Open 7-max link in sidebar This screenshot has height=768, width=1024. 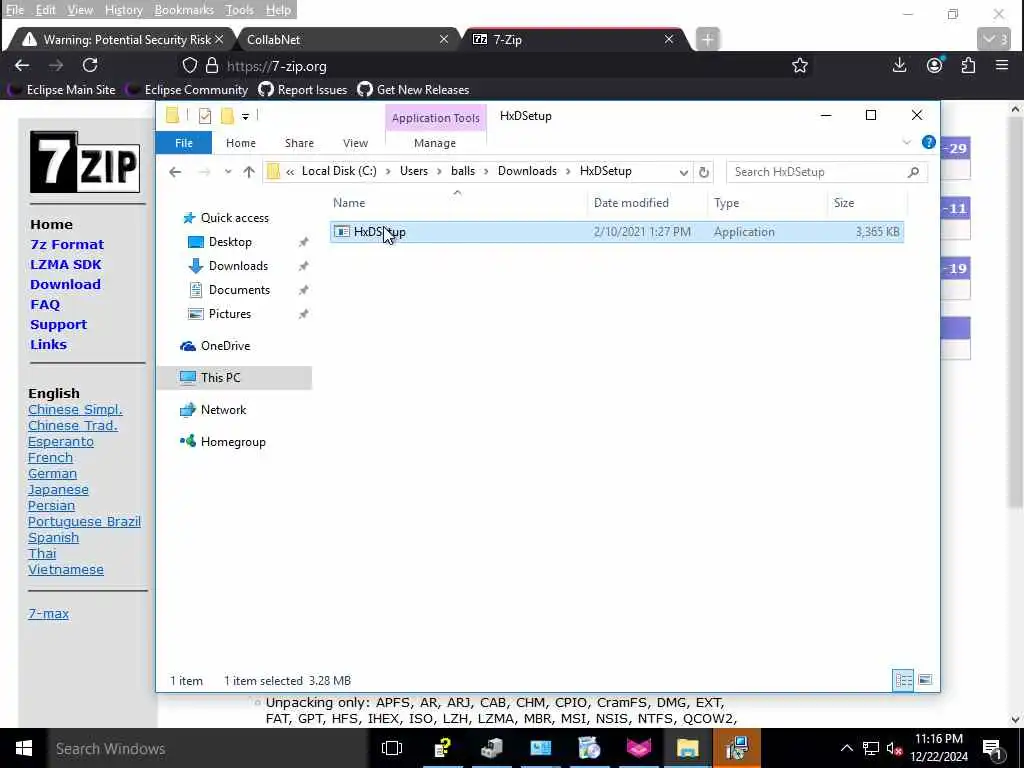(x=48, y=613)
